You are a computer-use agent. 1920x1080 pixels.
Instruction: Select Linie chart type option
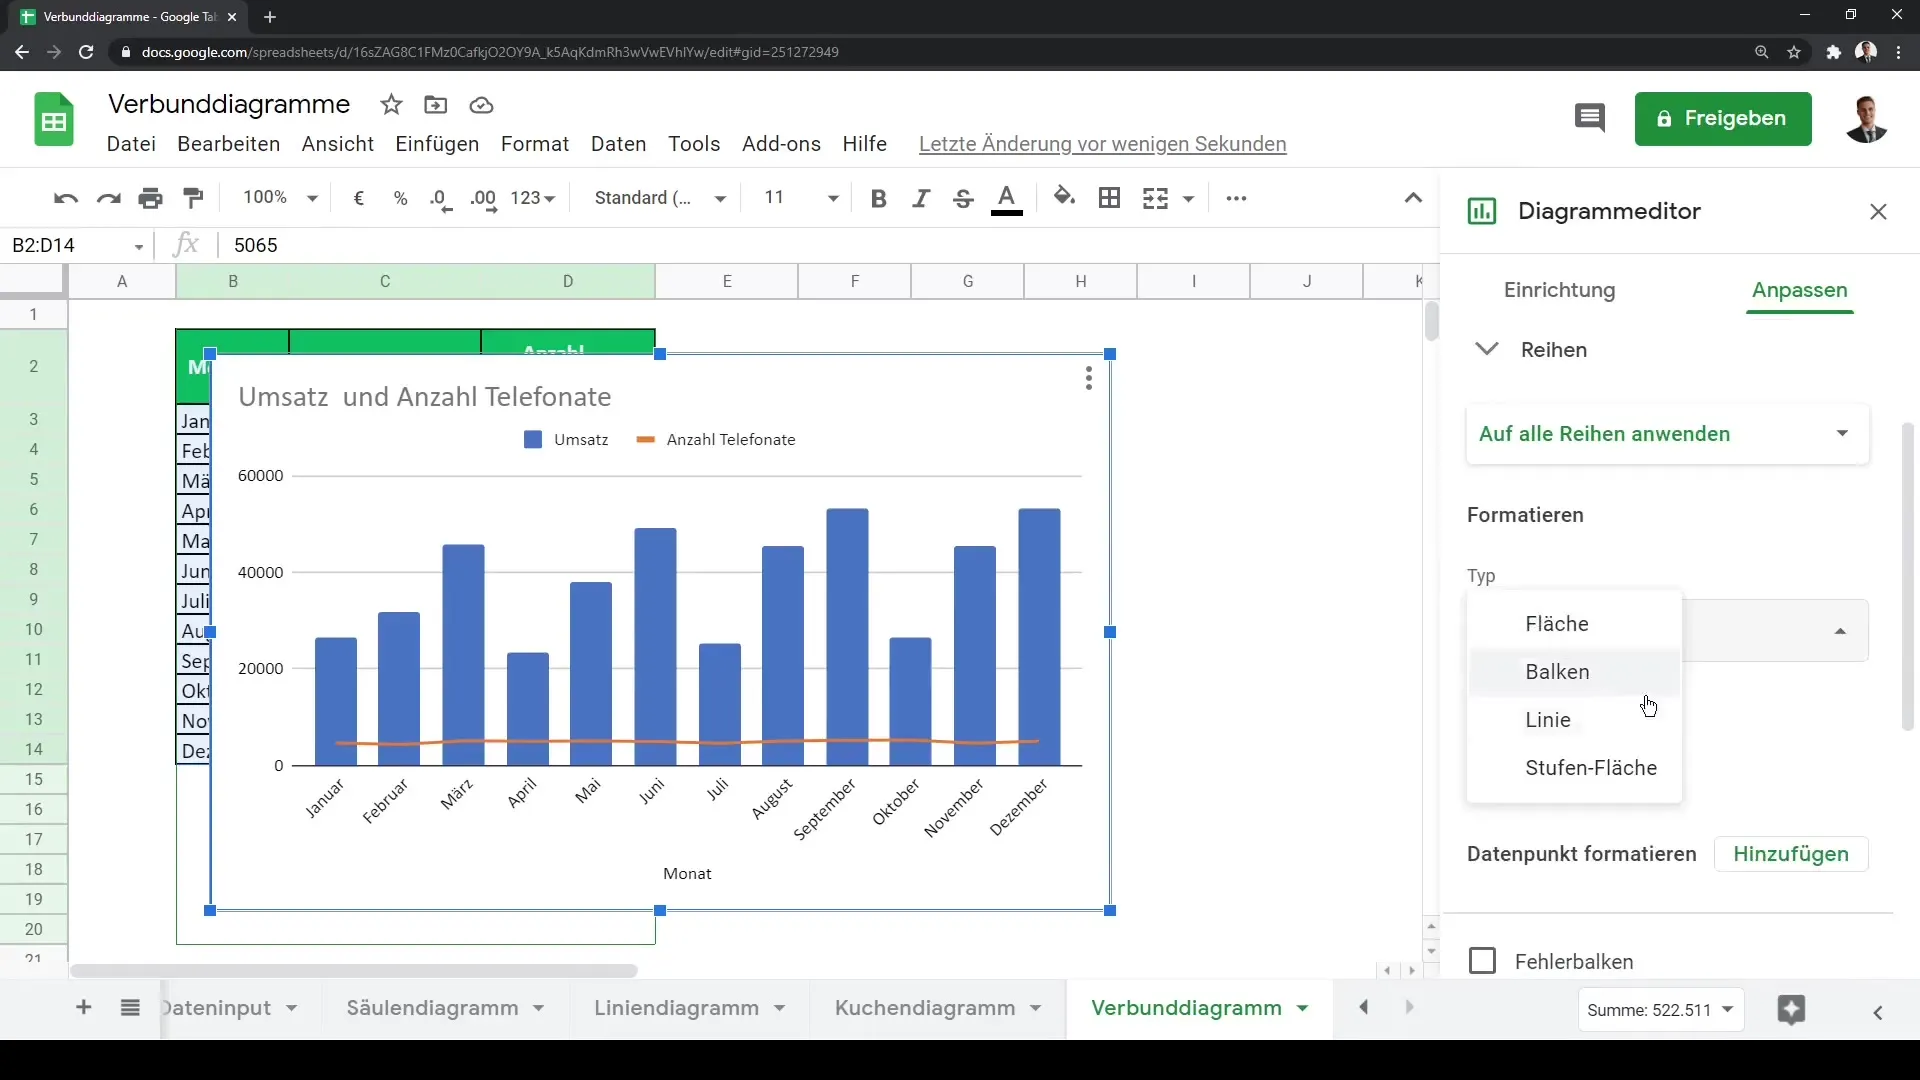pos(1574,720)
